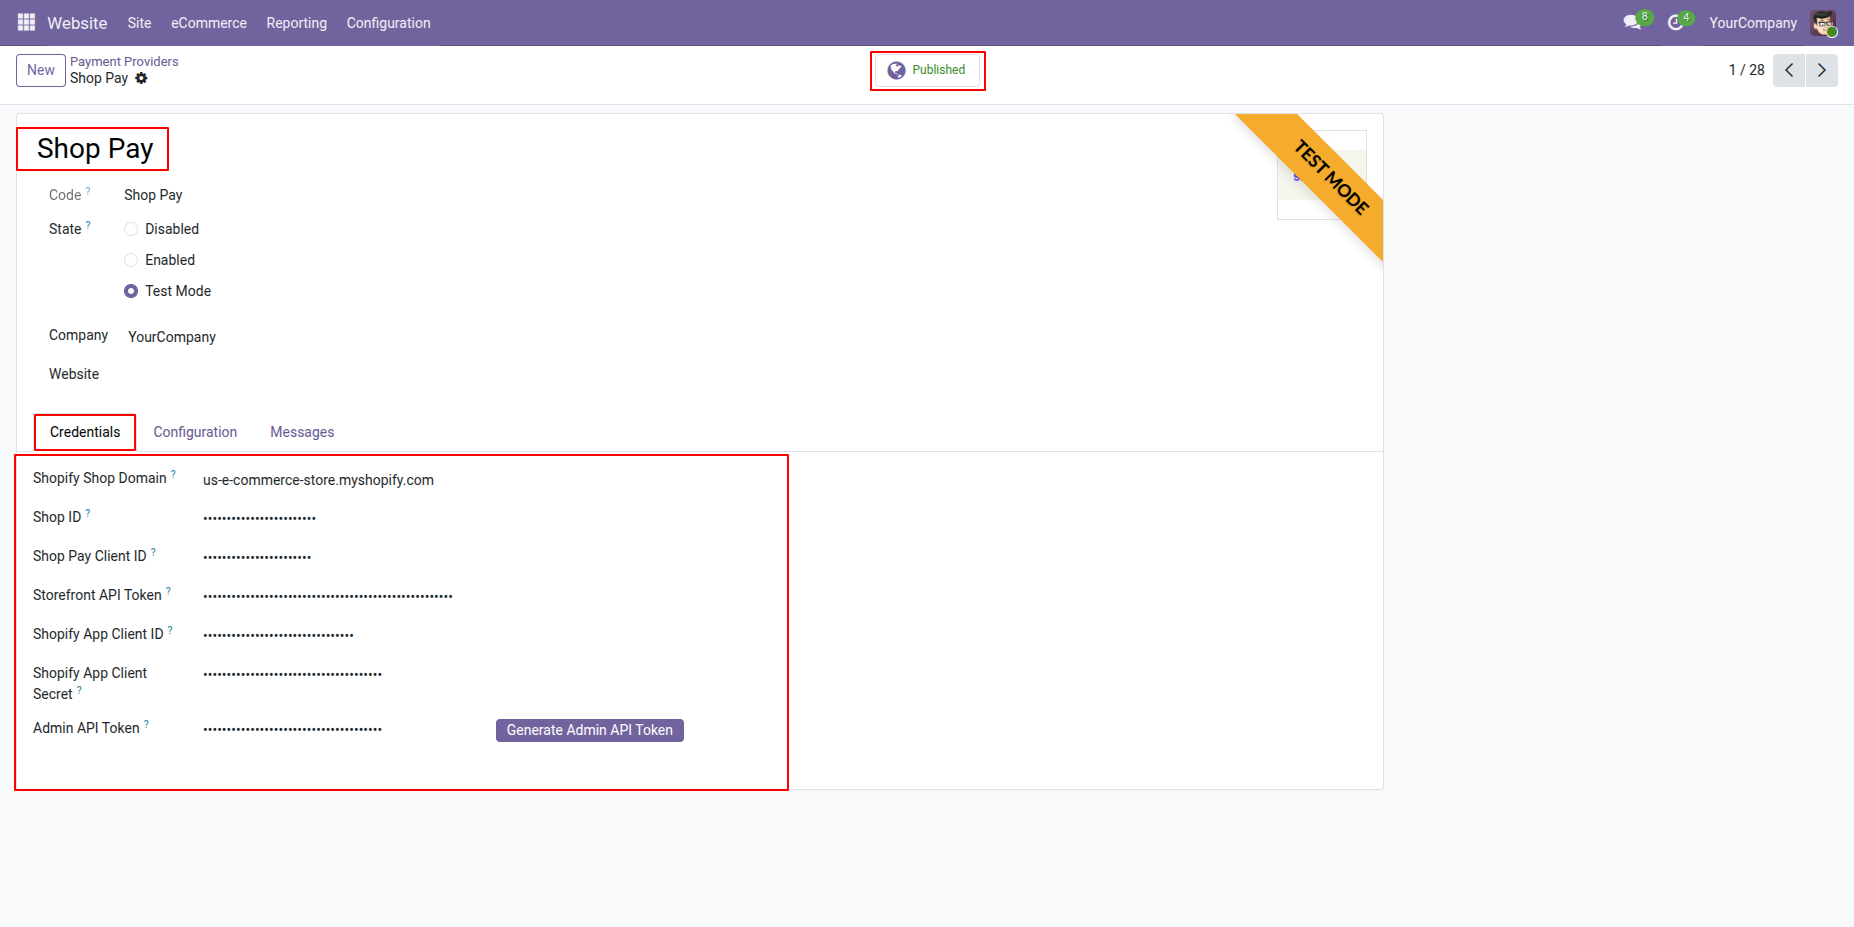Screen dimensions: 1854x927
Task: Switch to the Configuration form tab
Action: (195, 432)
